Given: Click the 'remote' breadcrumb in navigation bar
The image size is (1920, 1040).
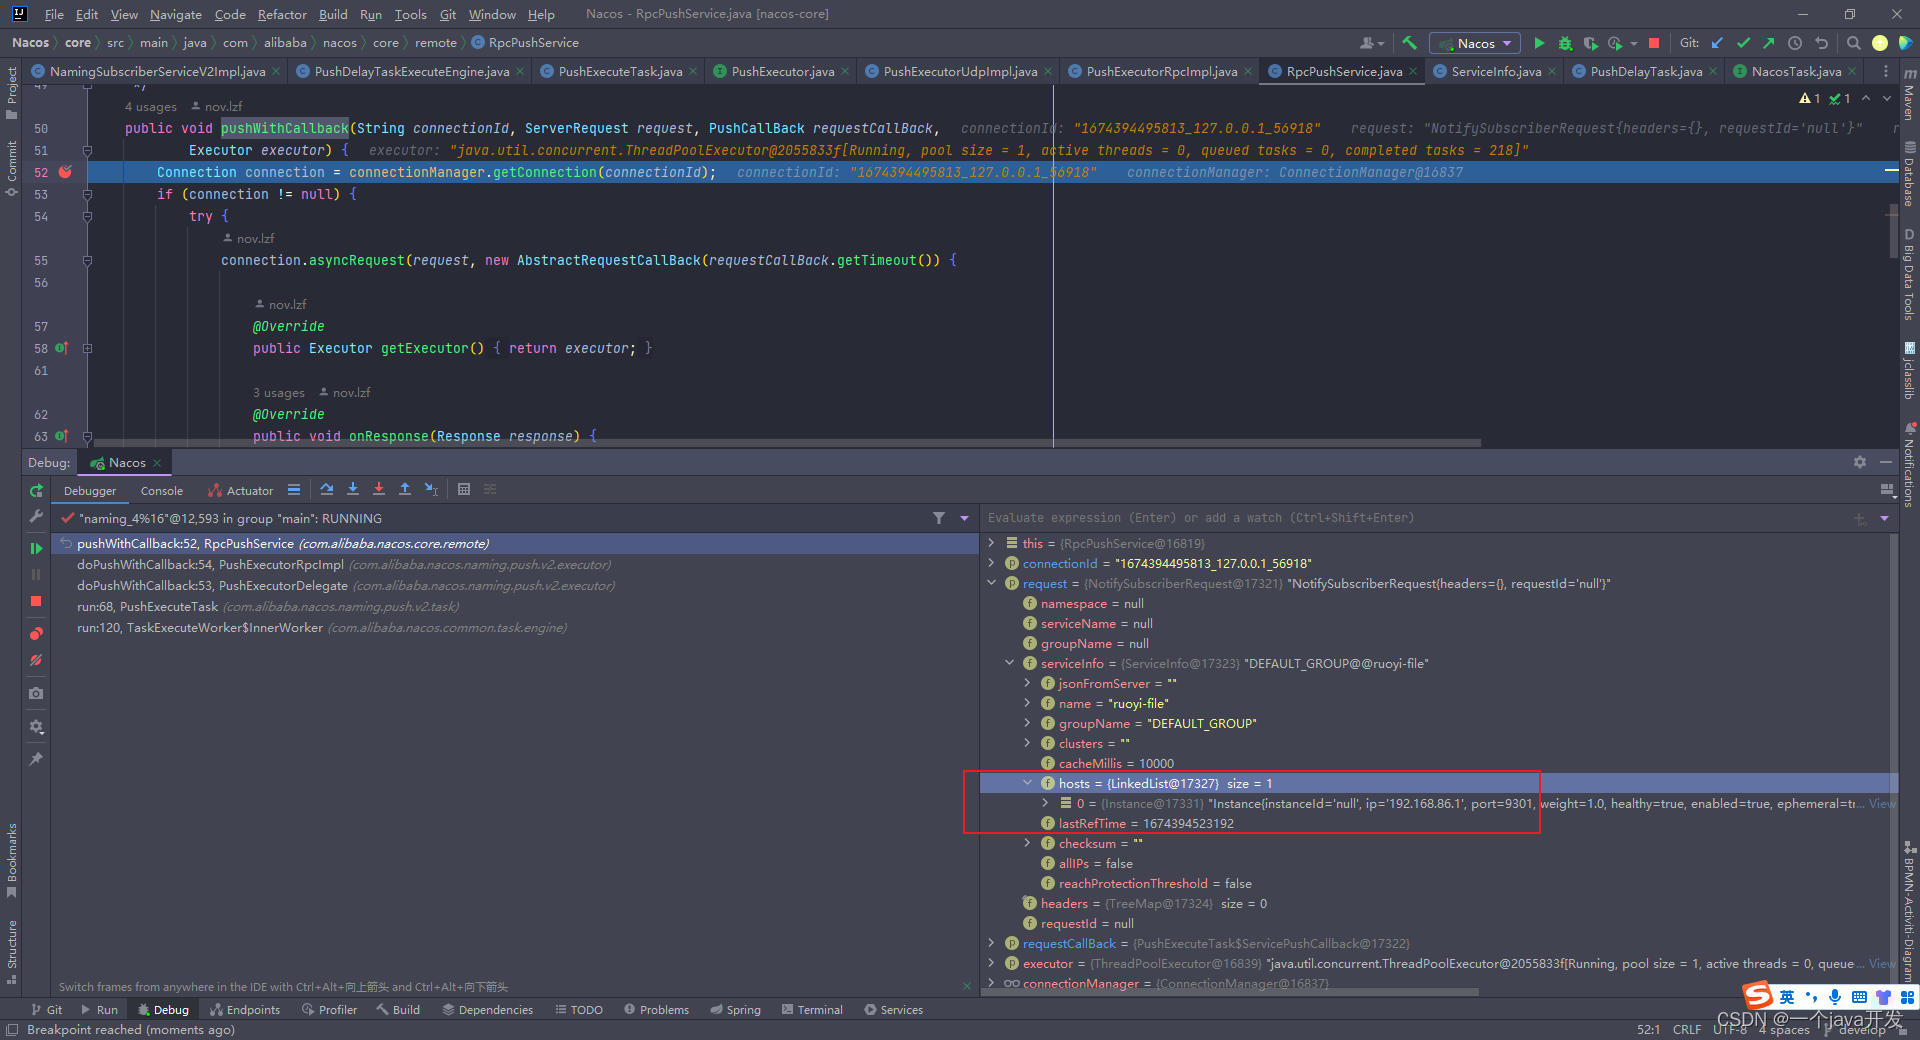Looking at the screenshot, I should tap(436, 43).
